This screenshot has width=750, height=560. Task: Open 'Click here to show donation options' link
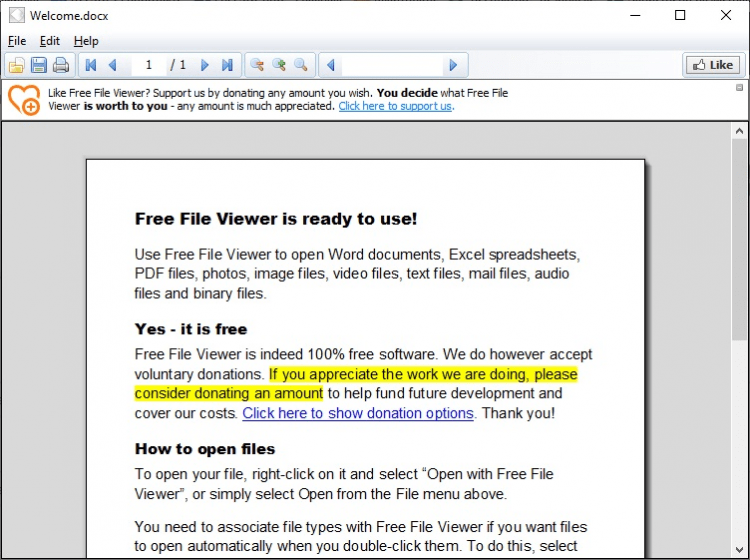click(x=358, y=413)
